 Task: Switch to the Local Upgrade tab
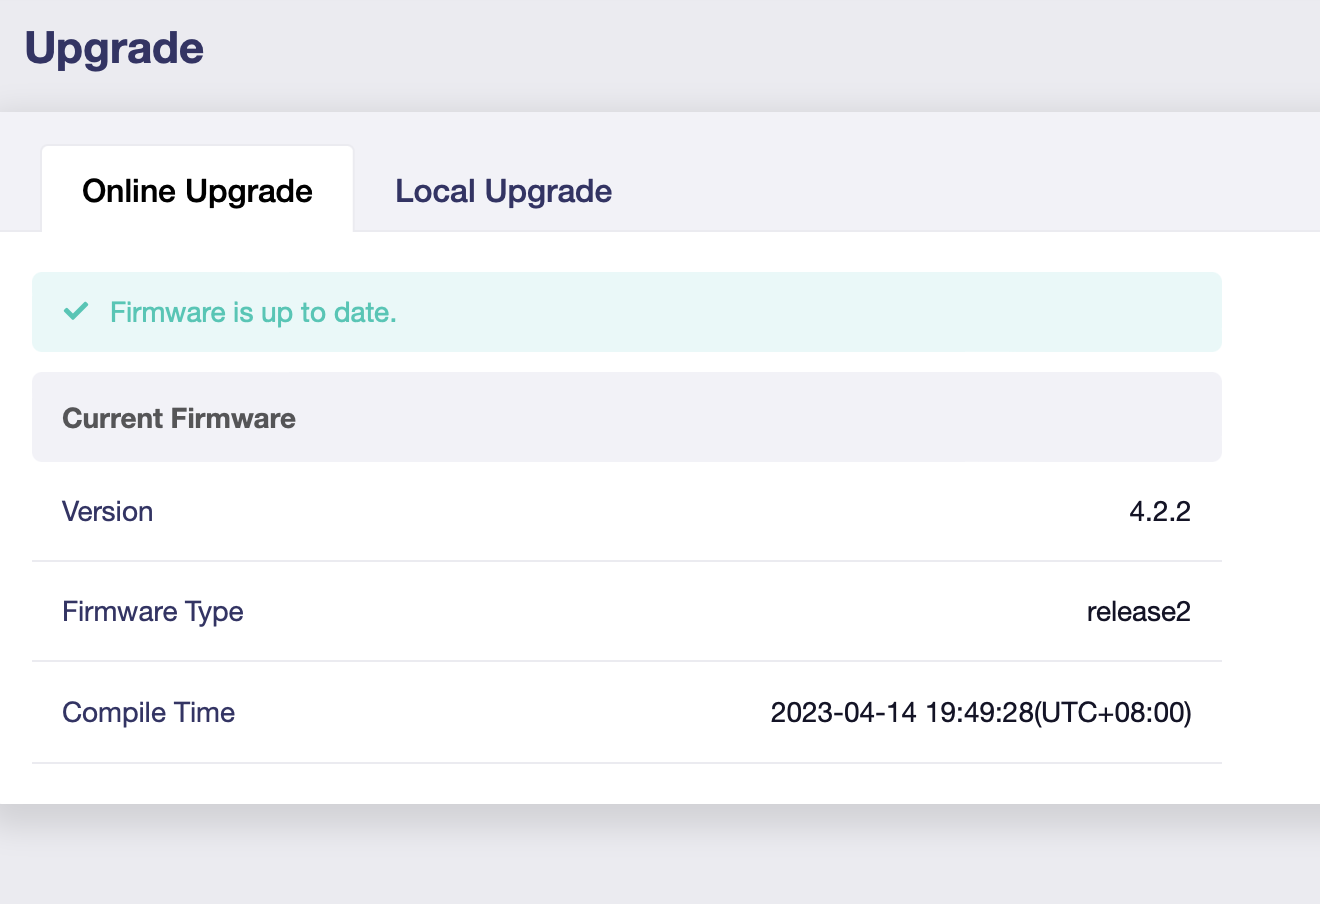pos(503,191)
